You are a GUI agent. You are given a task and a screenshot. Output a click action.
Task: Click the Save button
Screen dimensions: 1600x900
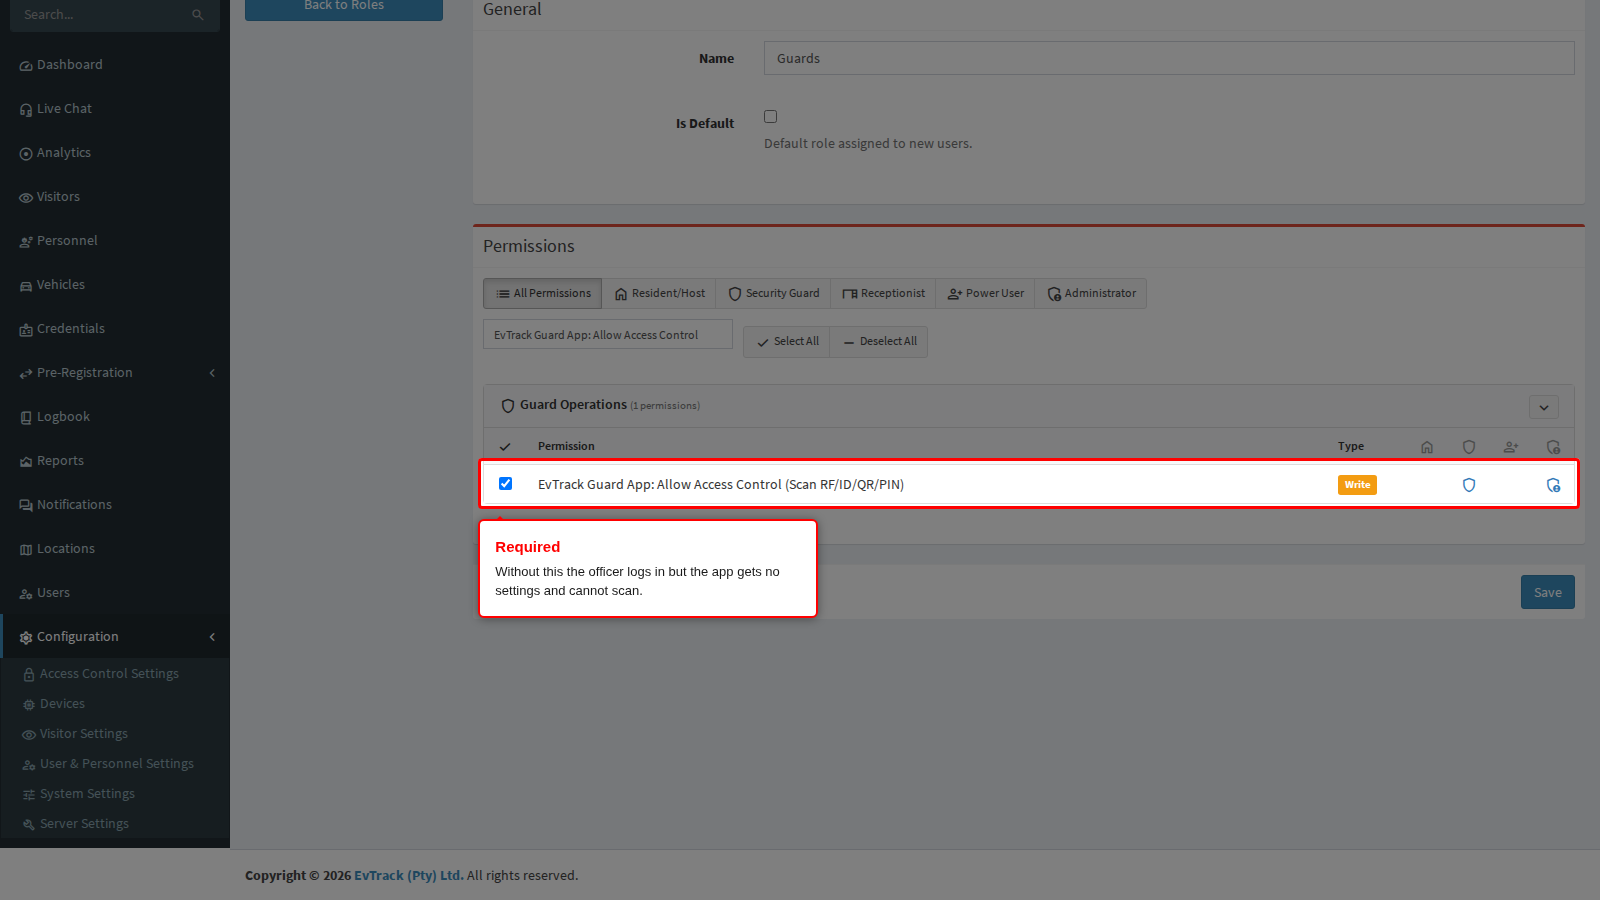pos(1548,592)
